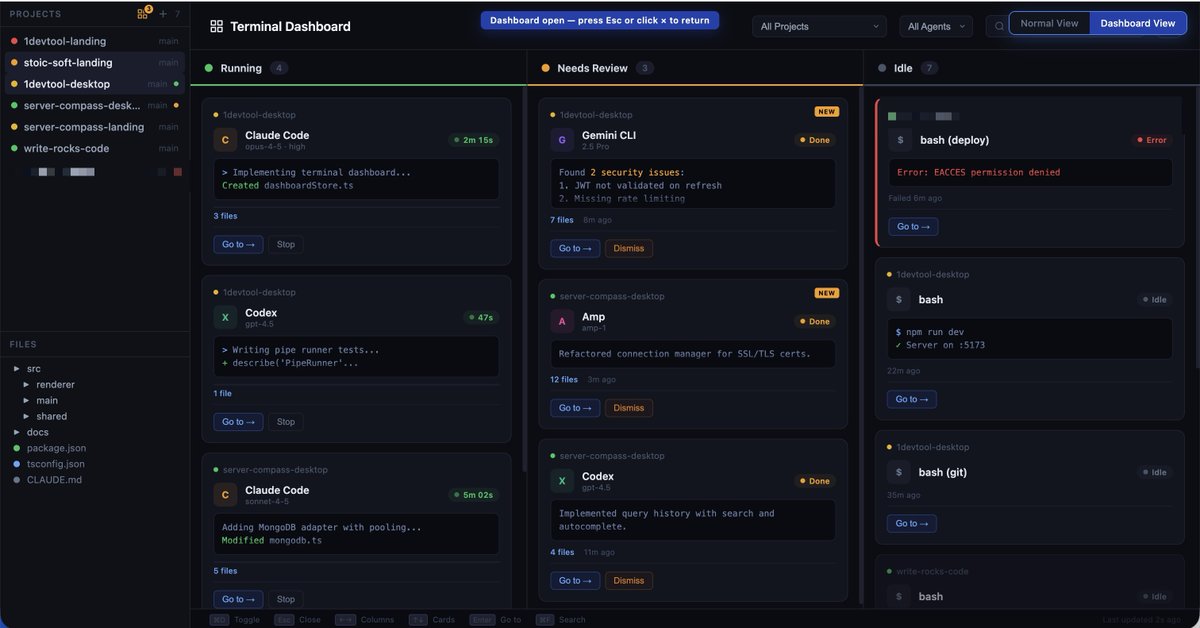
Task: Go to the bash (deploy) terminal
Action: tap(913, 227)
